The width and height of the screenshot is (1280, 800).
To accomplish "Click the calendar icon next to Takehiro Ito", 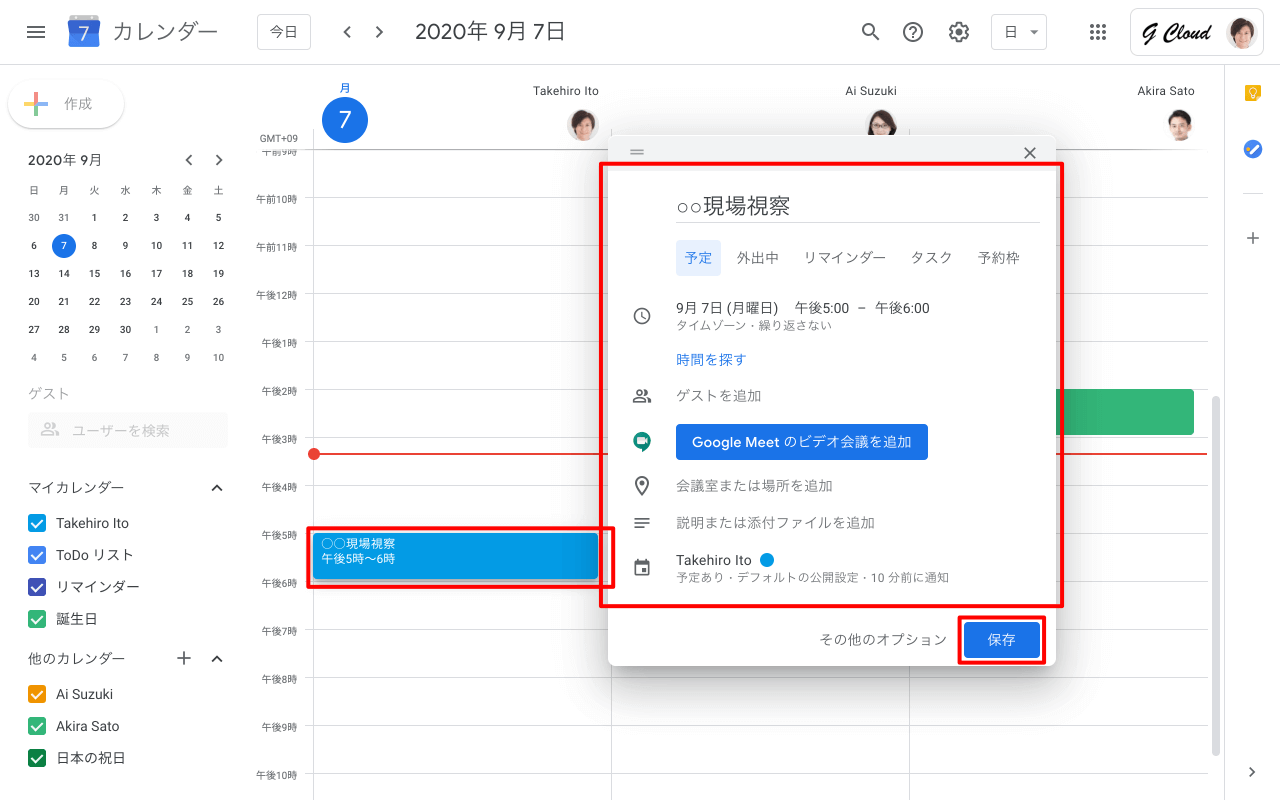I will click(642, 568).
